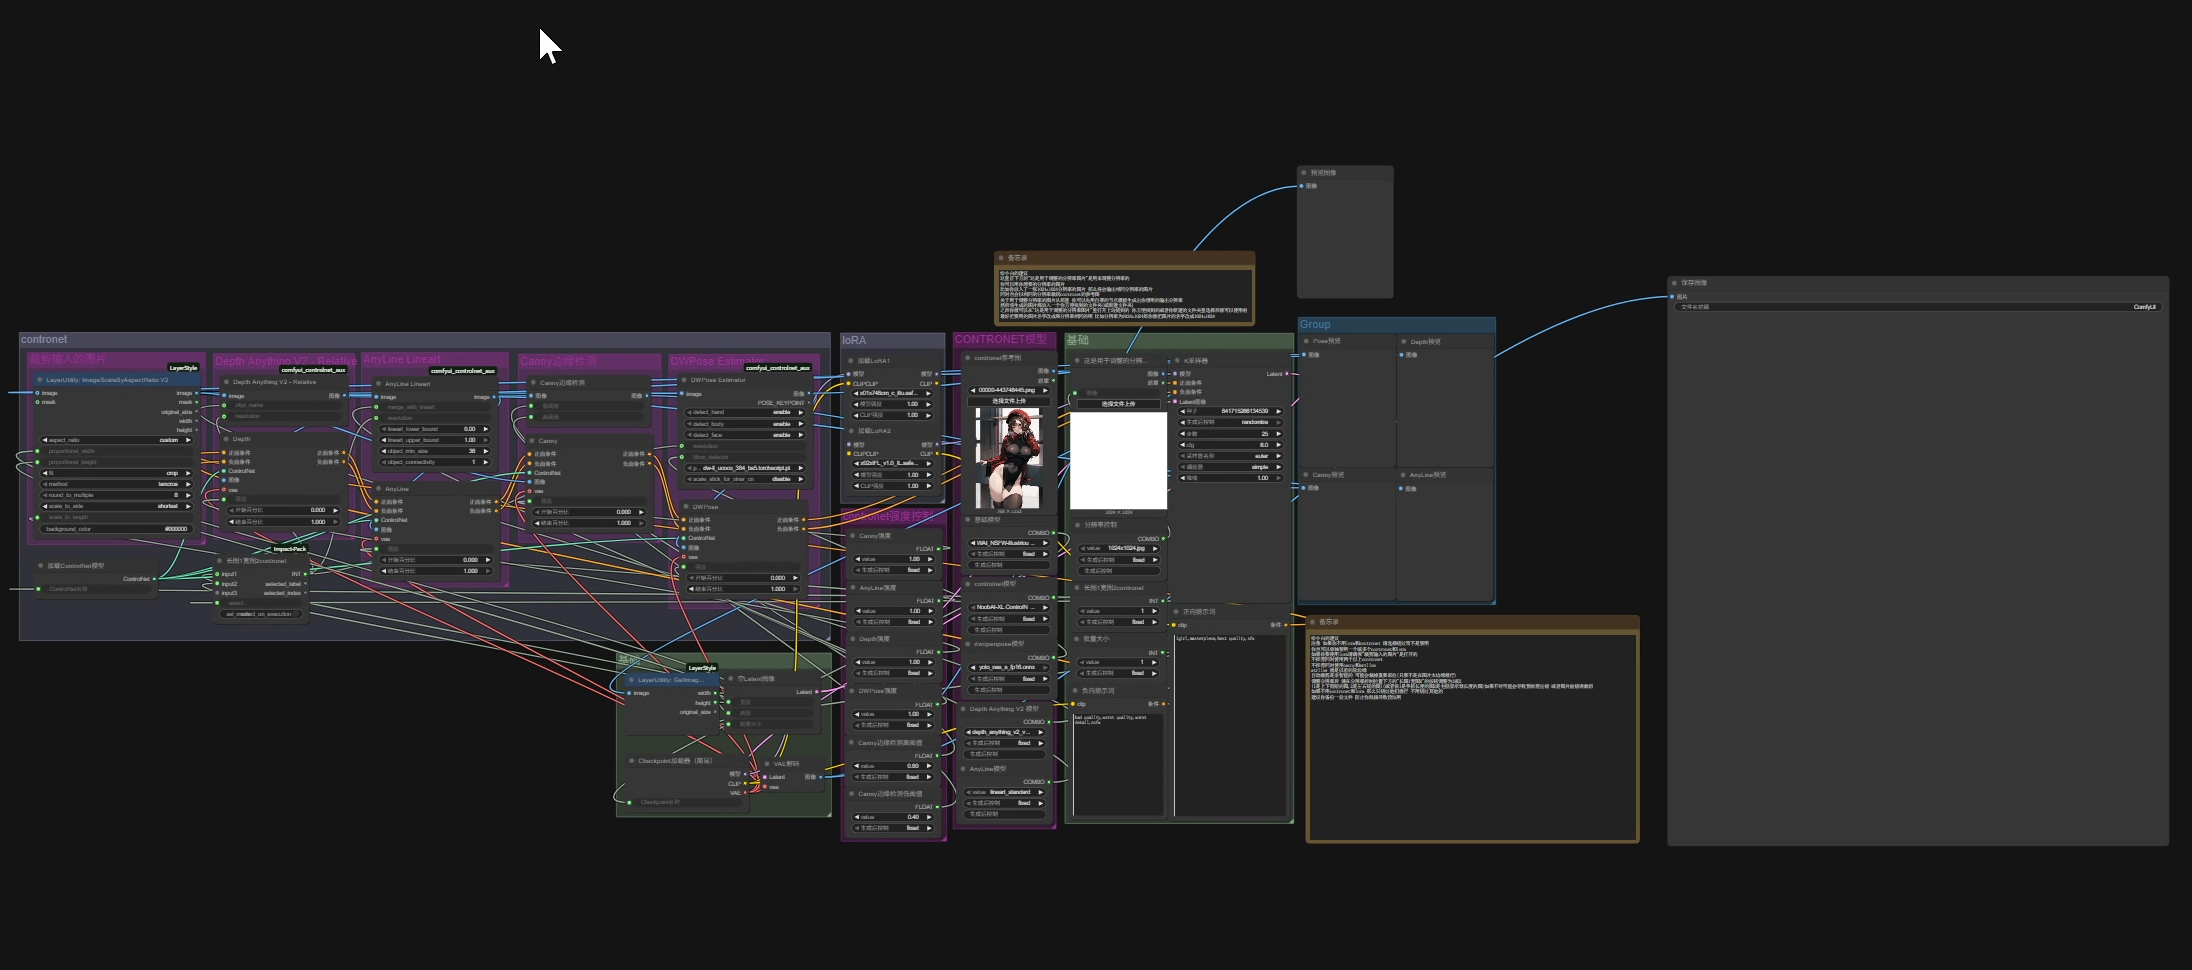The height and width of the screenshot is (970, 2192).
Task: Open the 采样器名称 euler combo in K采样器
Action: click(x=1231, y=456)
